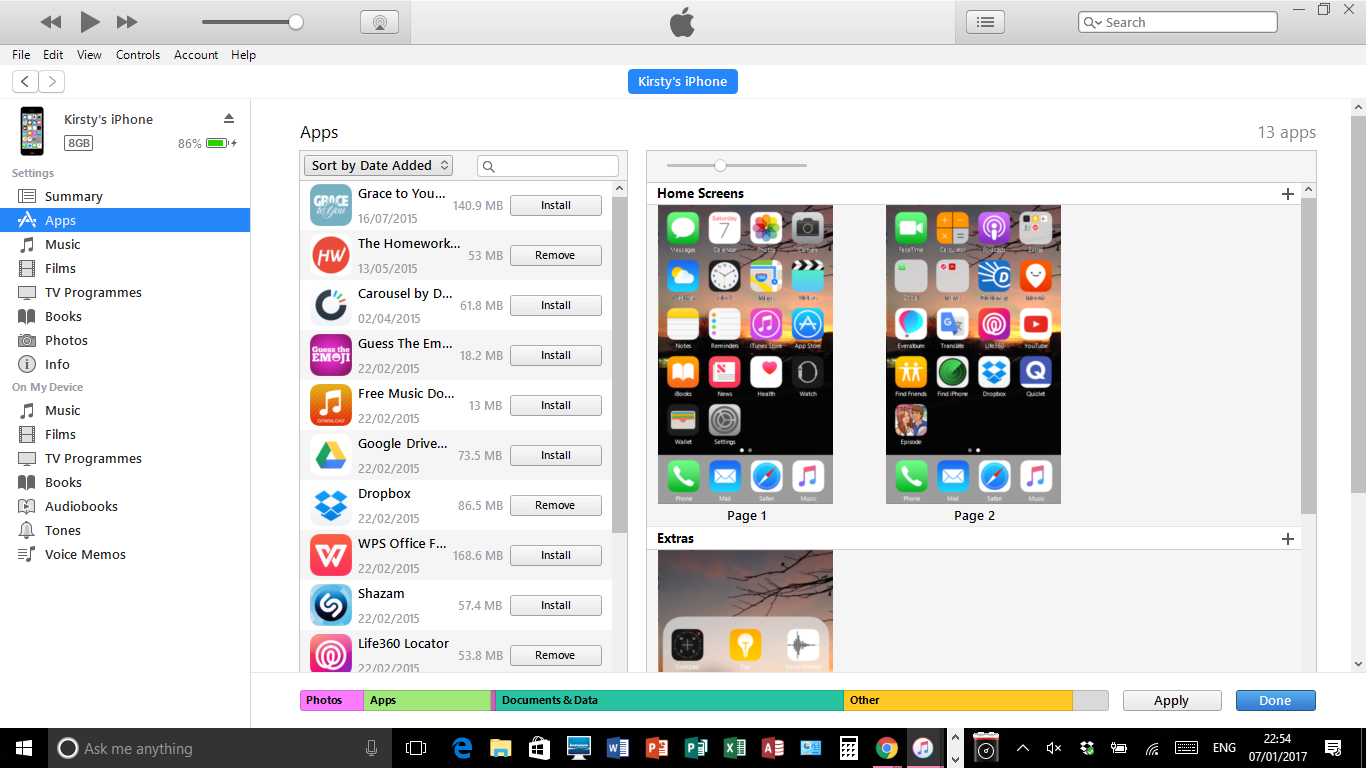Image resolution: width=1366 pixels, height=768 pixels.
Task: Launch Microsoft Edge from the taskbar
Action: (462, 748)
